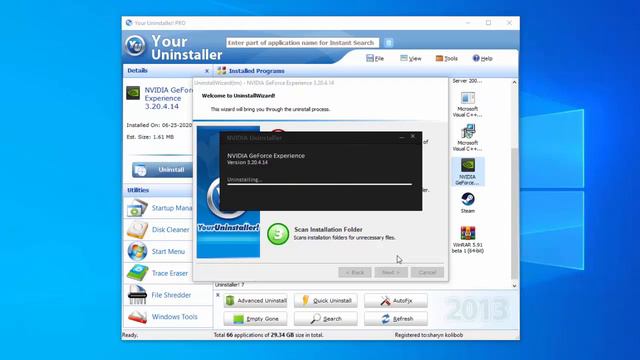
Task: Click the Installed Programs tab icon
Action: 222,71
